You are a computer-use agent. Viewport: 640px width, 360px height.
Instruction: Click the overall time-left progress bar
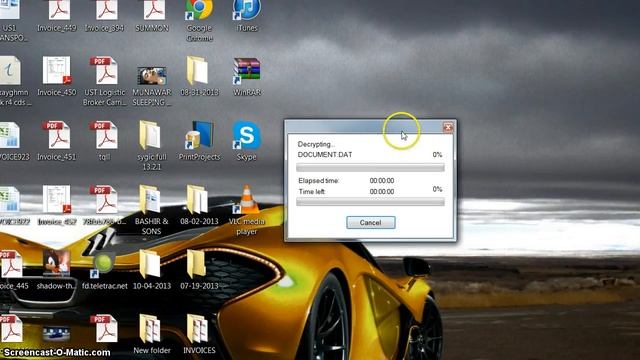pyautogui.click(x=371, y=202)
